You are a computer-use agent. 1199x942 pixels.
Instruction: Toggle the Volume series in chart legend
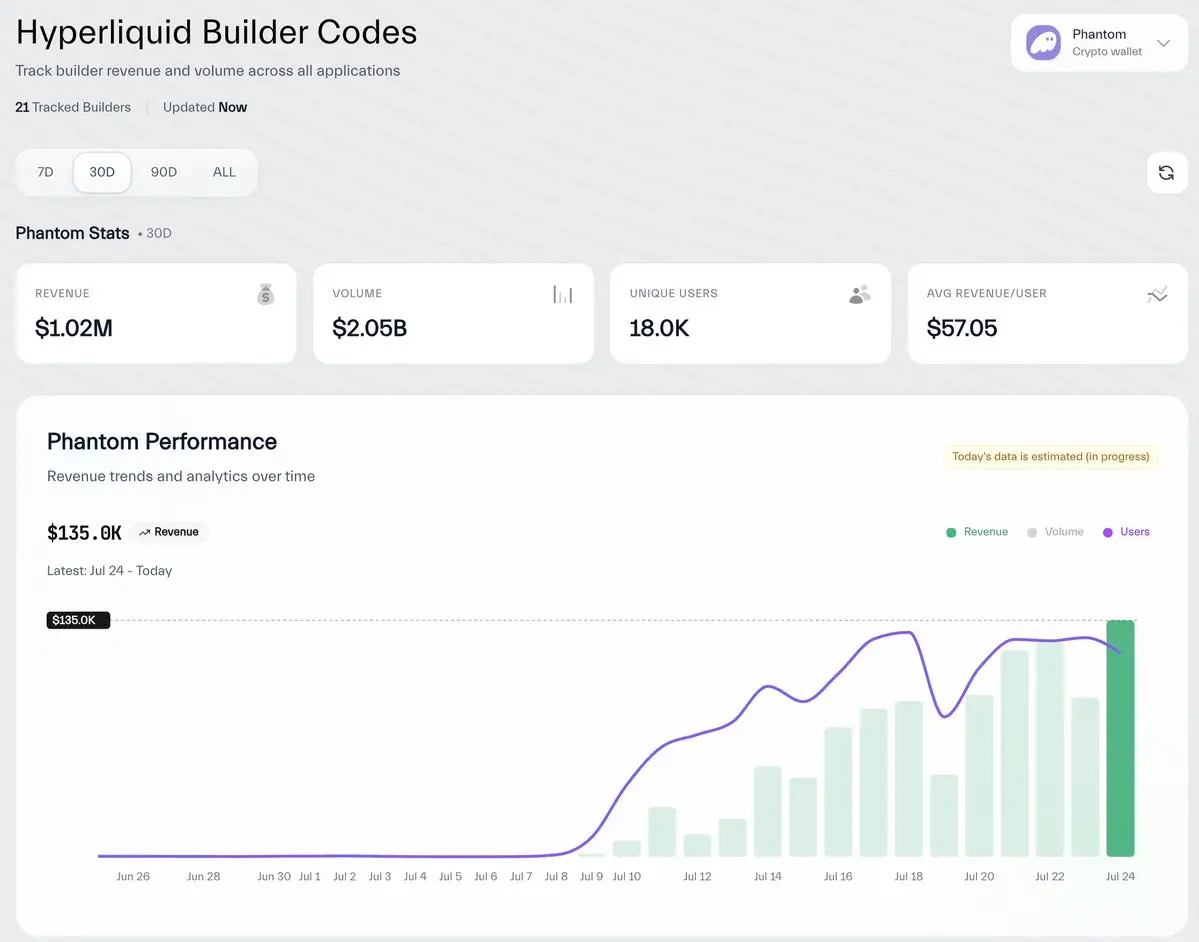[x=1055, y=532]
